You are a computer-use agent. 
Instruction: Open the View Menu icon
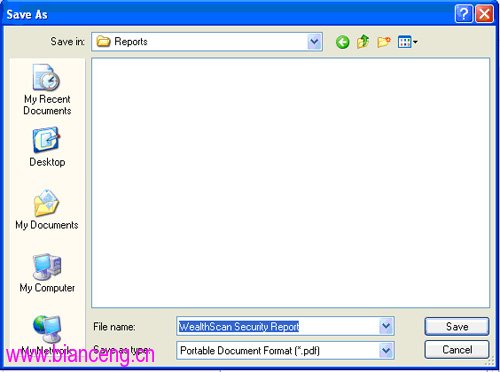coord(404,42)
